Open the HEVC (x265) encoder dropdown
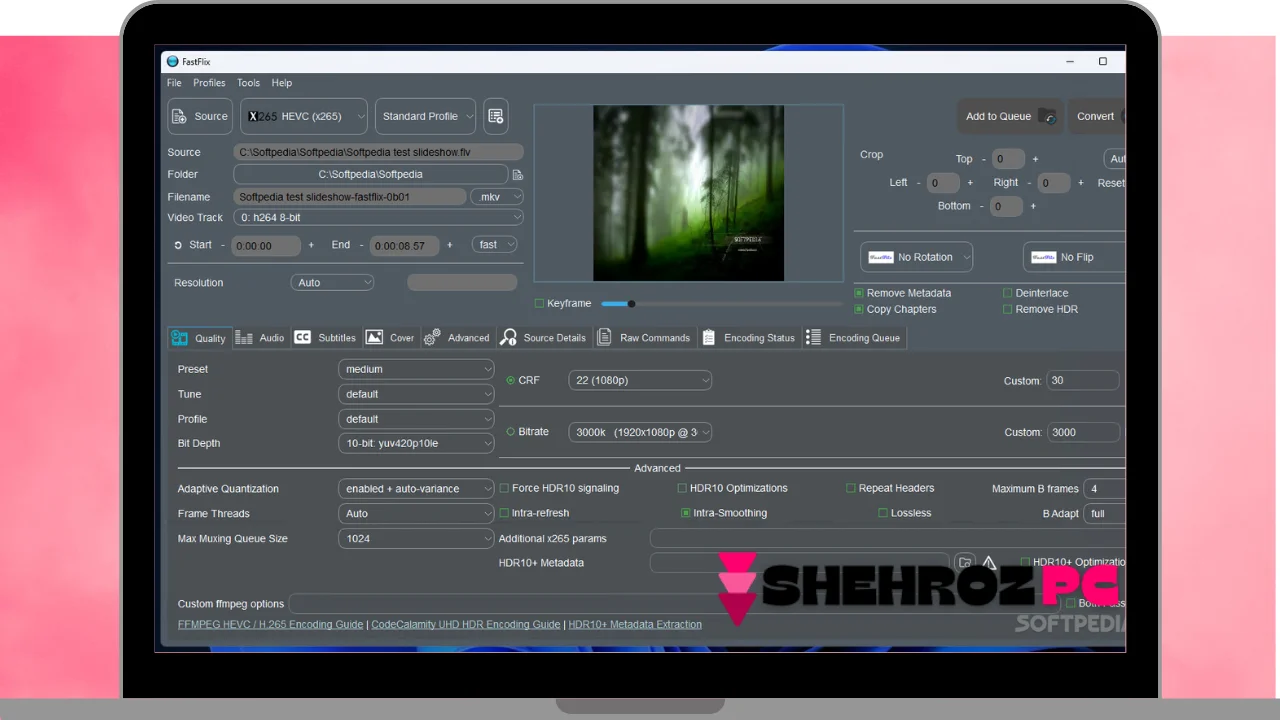The width and height of the screenshot is (1280, 720). pyautogui.click(x=303, y=116)
